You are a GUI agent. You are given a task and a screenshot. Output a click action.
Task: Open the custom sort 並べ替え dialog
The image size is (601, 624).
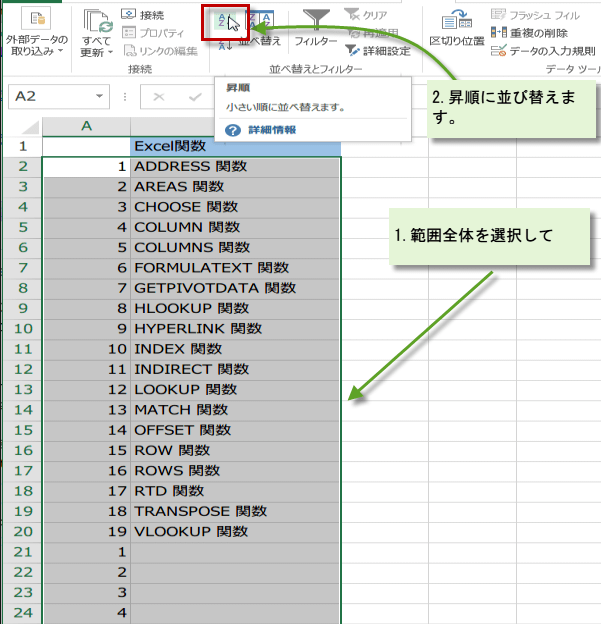260,29
